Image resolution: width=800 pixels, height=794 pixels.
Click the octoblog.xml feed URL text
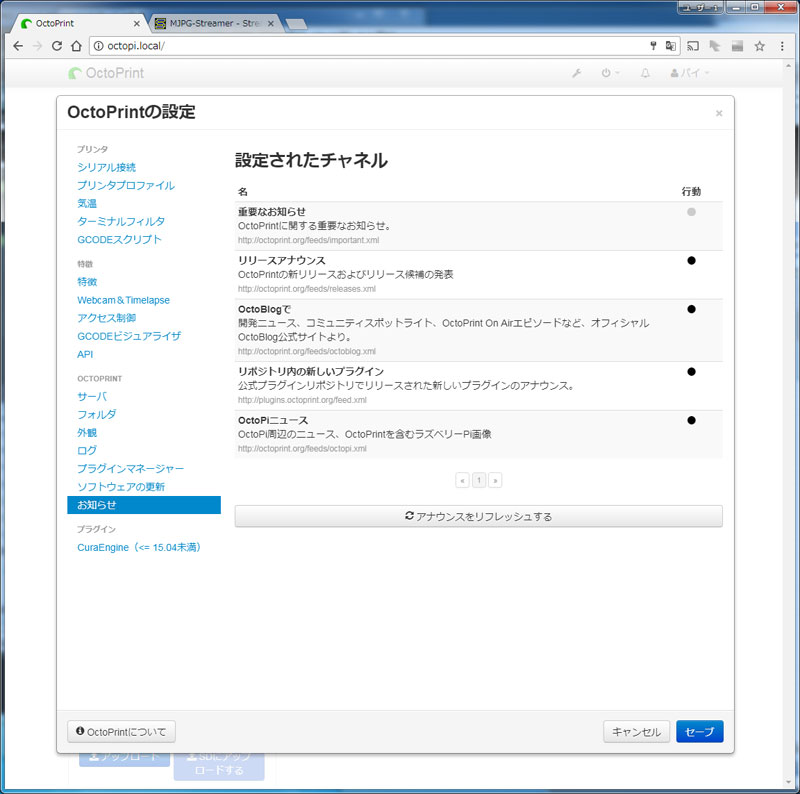(x=307, y=351)
